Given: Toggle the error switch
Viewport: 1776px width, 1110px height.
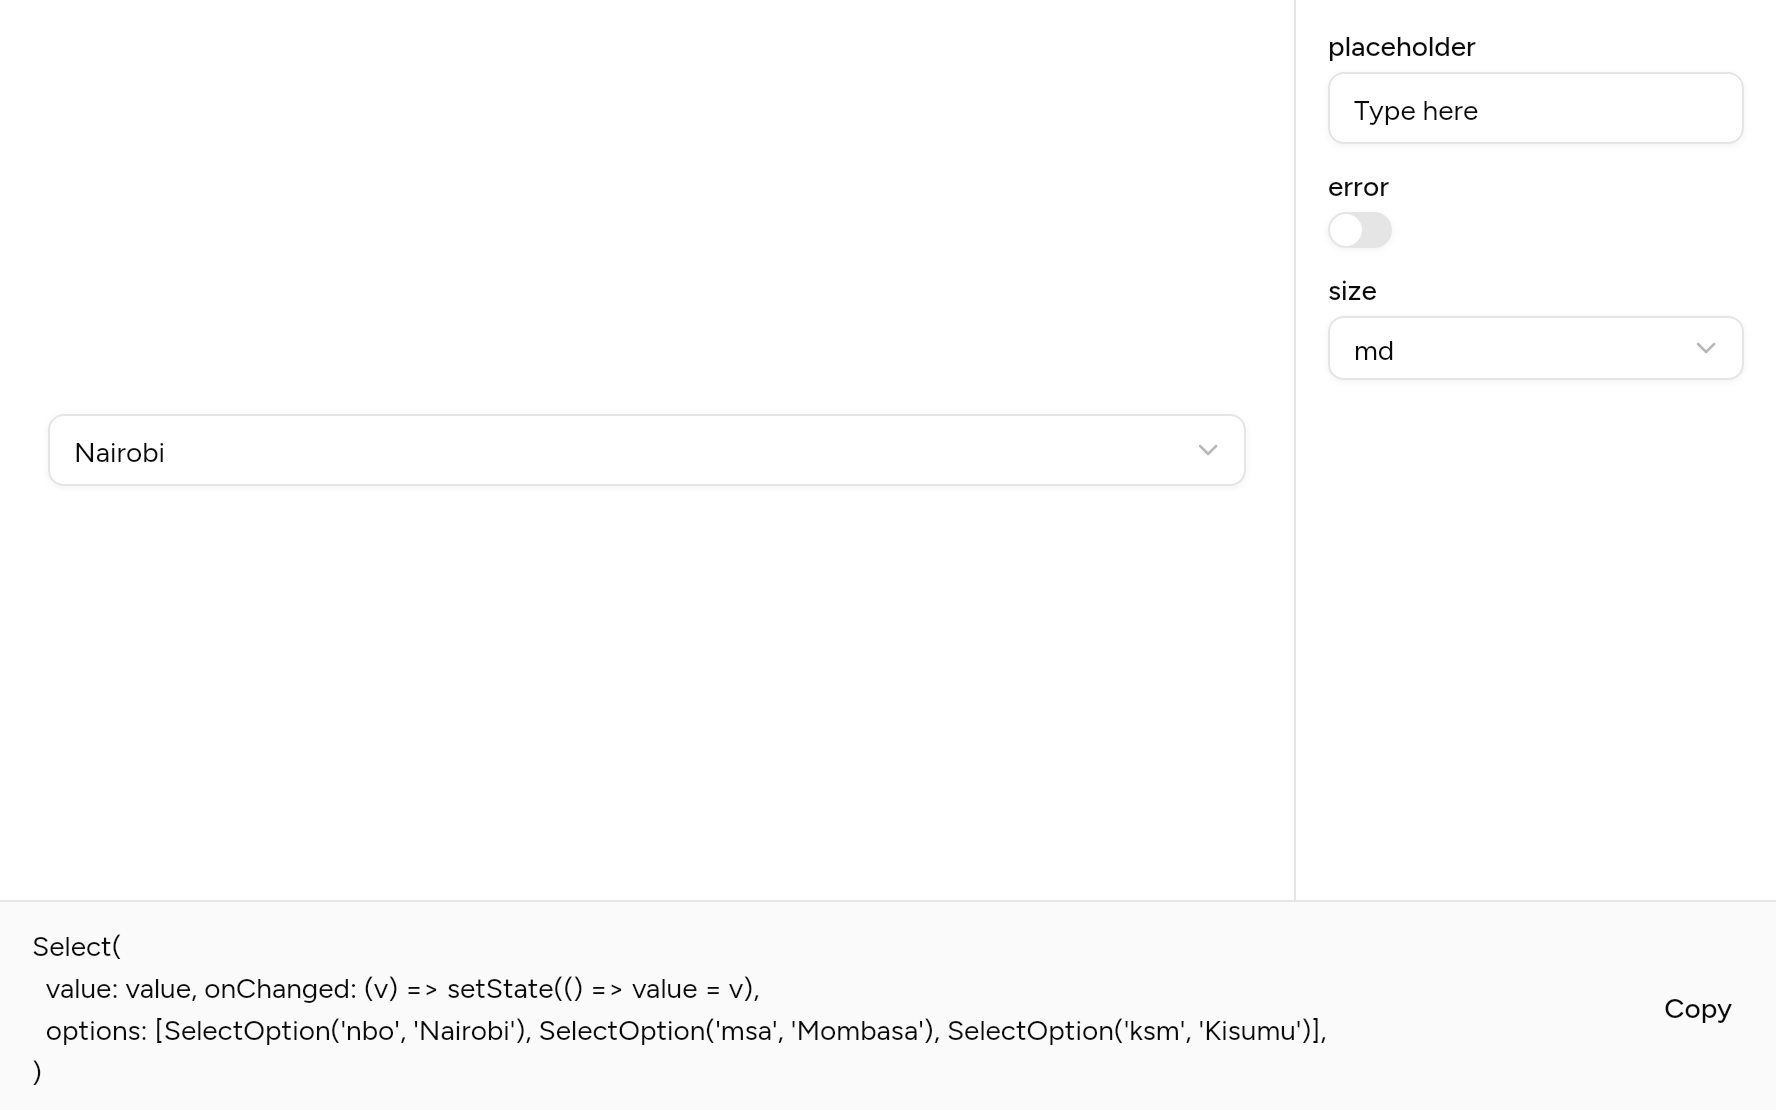Looking at the screenshot, I should (x=1359, y=230).
